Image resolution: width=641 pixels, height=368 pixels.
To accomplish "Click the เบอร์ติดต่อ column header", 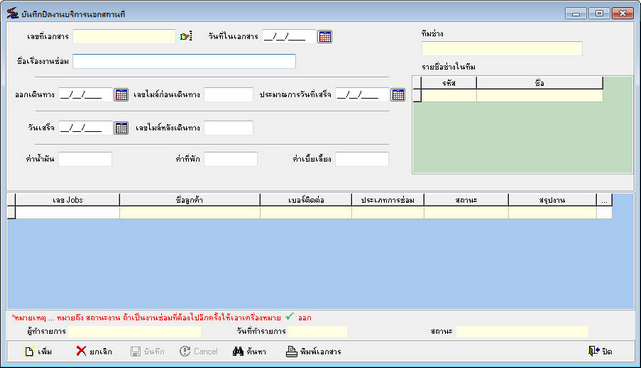I will coord(306,200).
